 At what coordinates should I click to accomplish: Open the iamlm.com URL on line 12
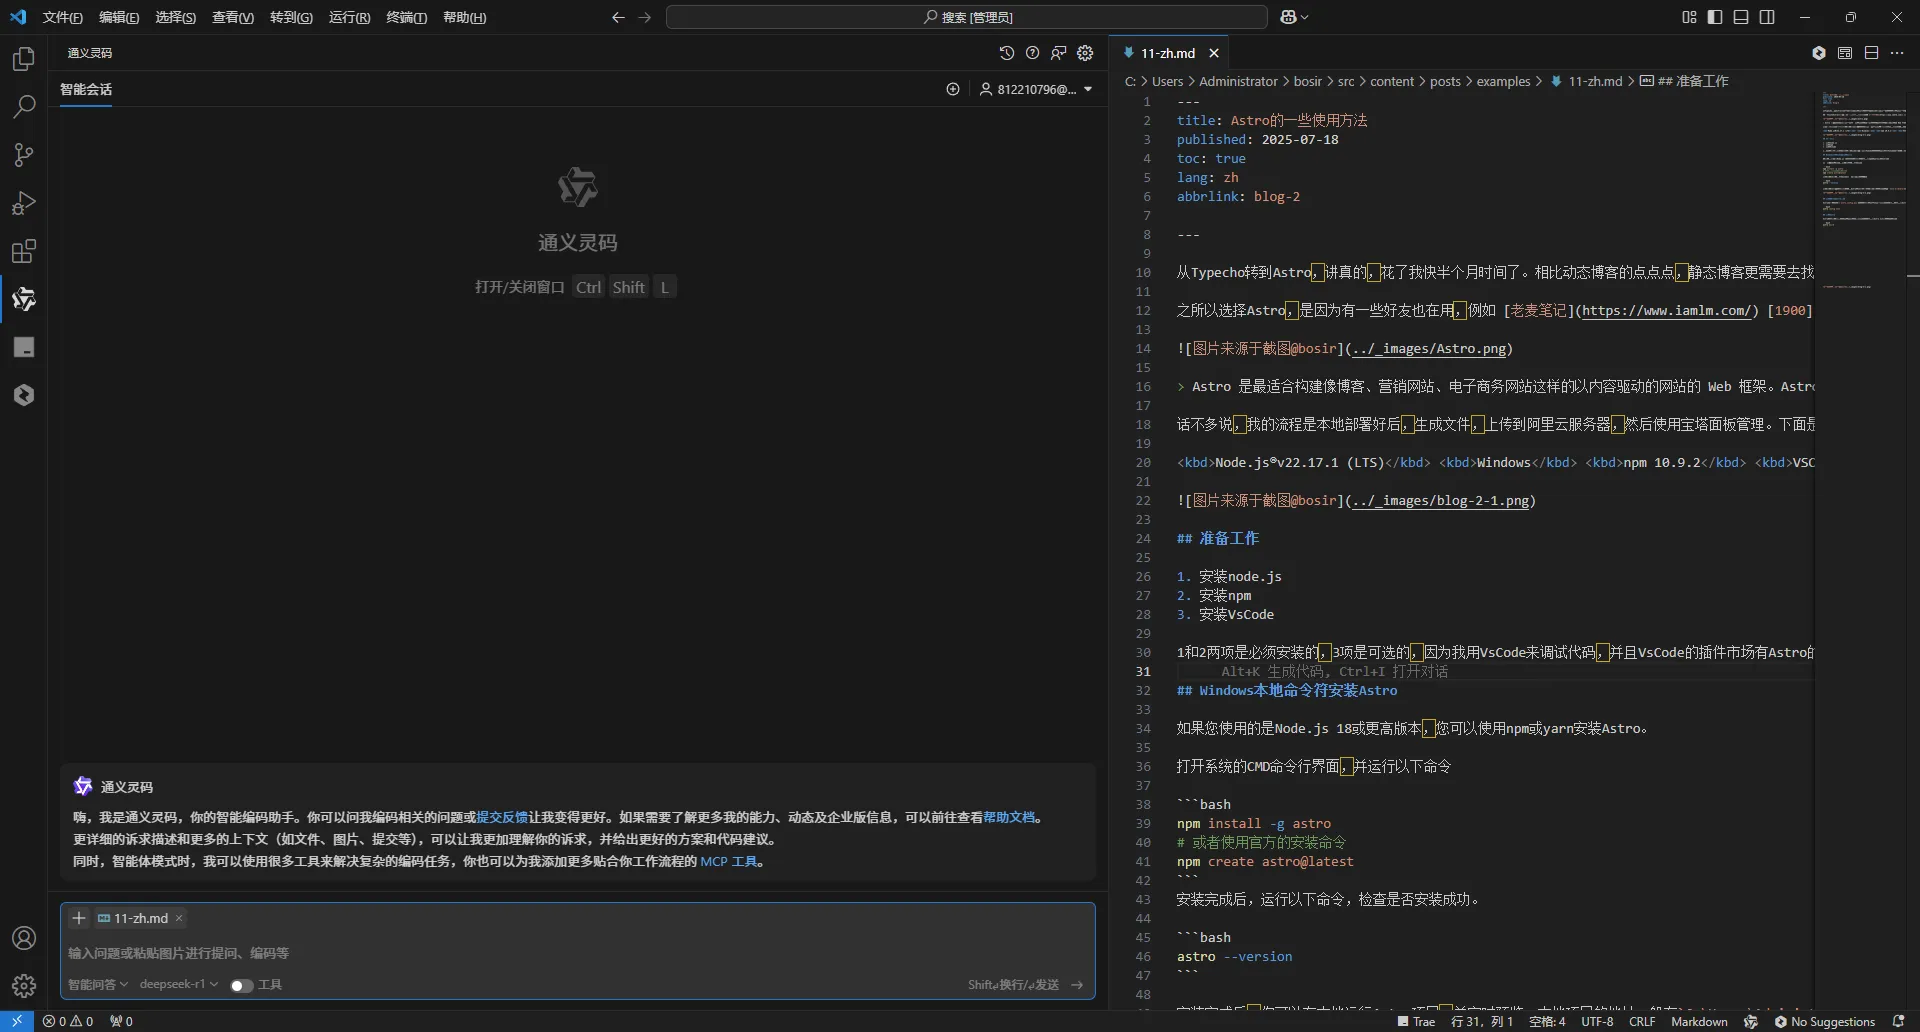pyautogui.click(x=1667, y=310)
